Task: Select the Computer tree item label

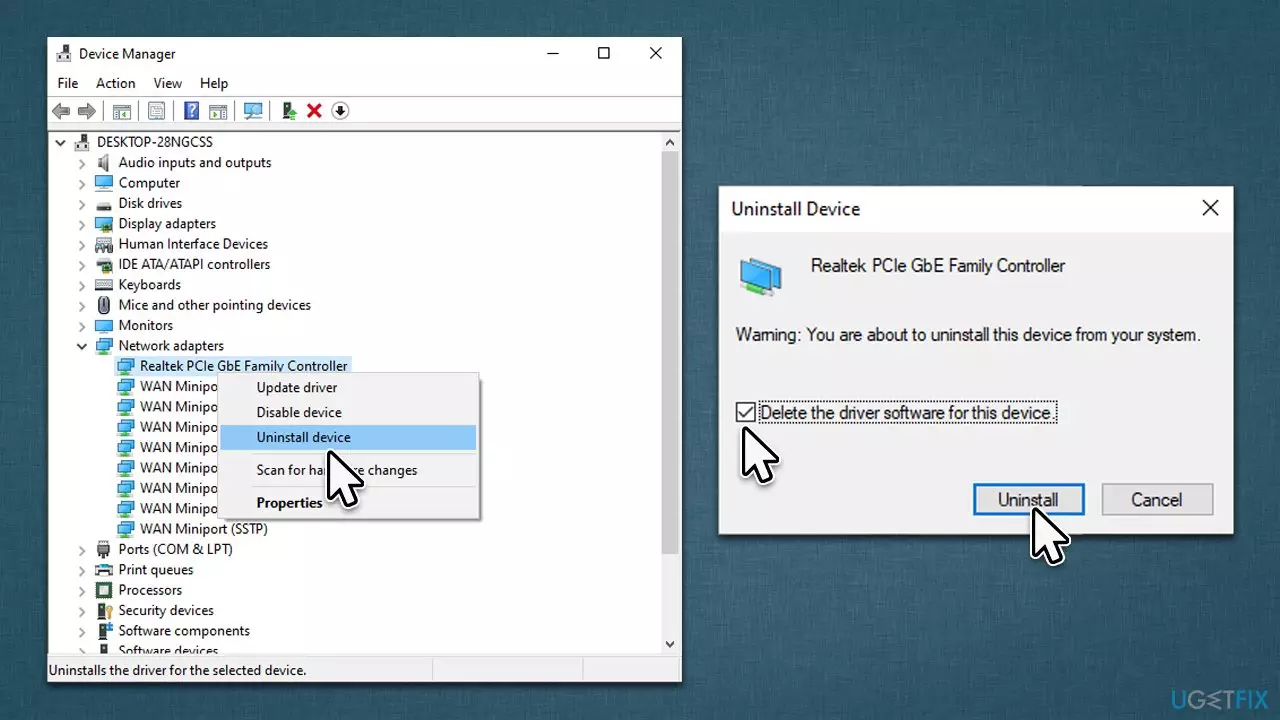Action: click(x=149, y=183)
